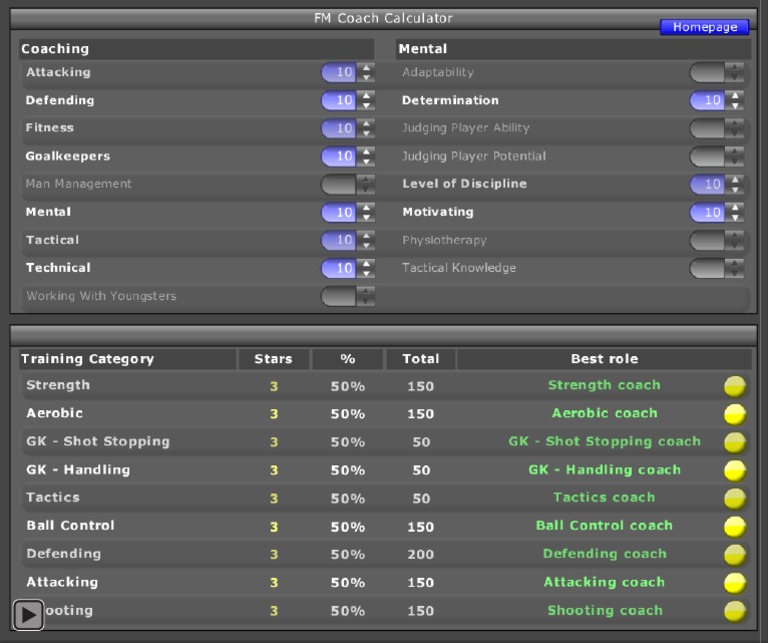The image size is (768, 643).
Task: Click the GK - Handling coach role text
Action: point(604,470)
